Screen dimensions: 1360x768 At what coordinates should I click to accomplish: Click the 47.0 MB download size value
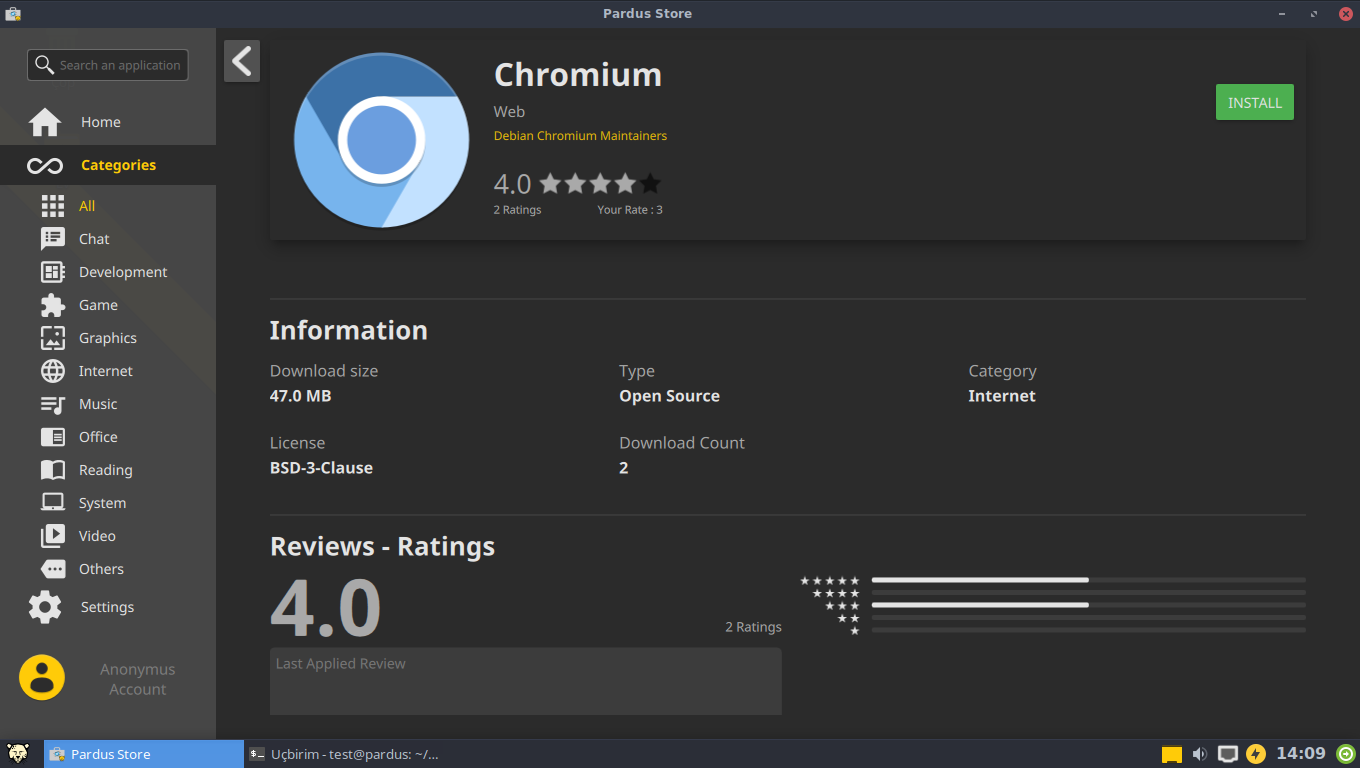(x=300, y=396)
